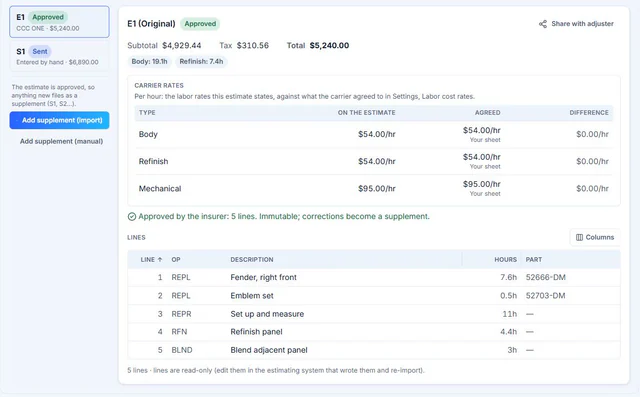Click the $95.00/hr agreed rate

[x=482, y=184]
